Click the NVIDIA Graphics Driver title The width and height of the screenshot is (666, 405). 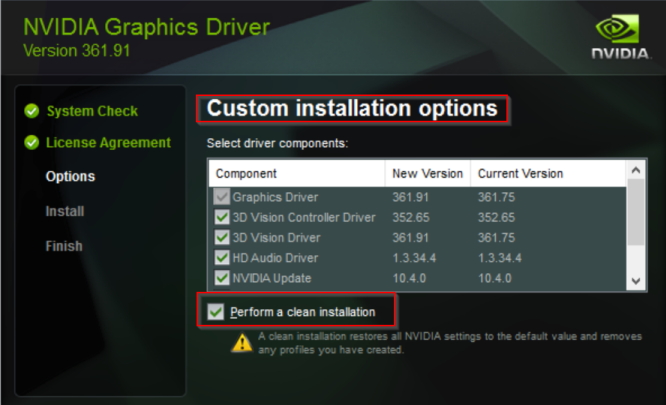tap(147, 27)
